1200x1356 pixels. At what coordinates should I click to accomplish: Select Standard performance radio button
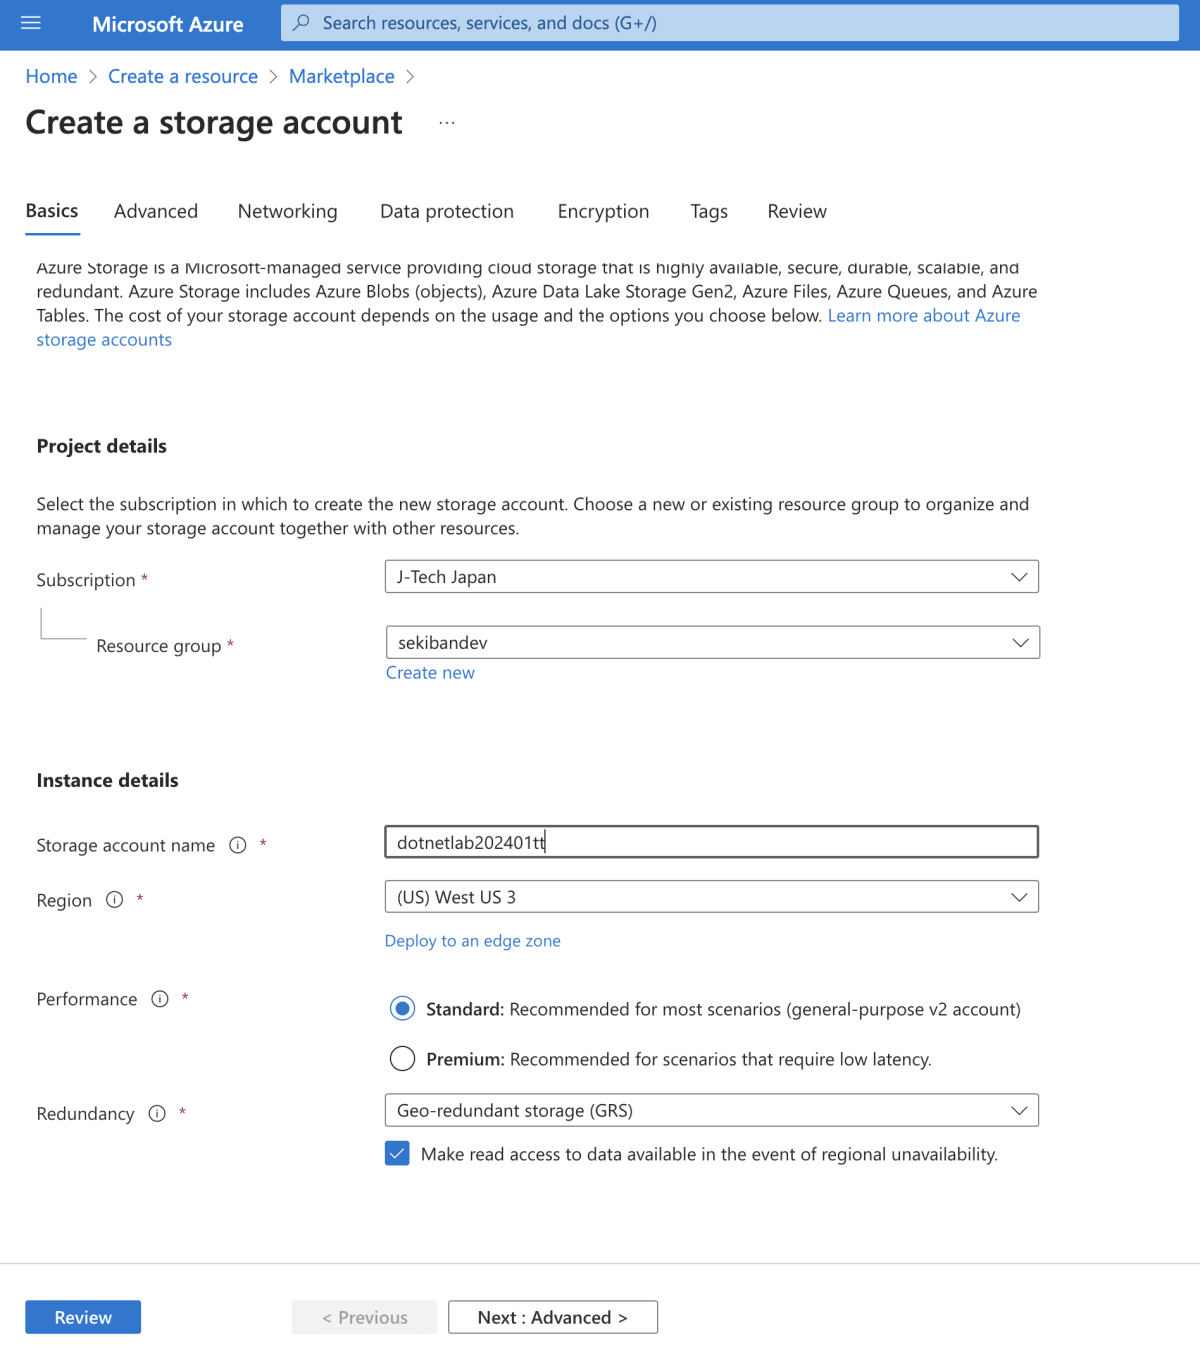[x=402, y=1009]
